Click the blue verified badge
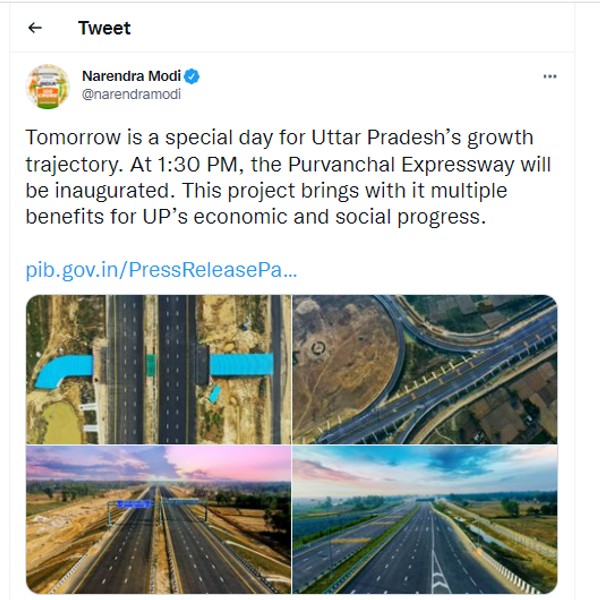 [x=192, y=76]
